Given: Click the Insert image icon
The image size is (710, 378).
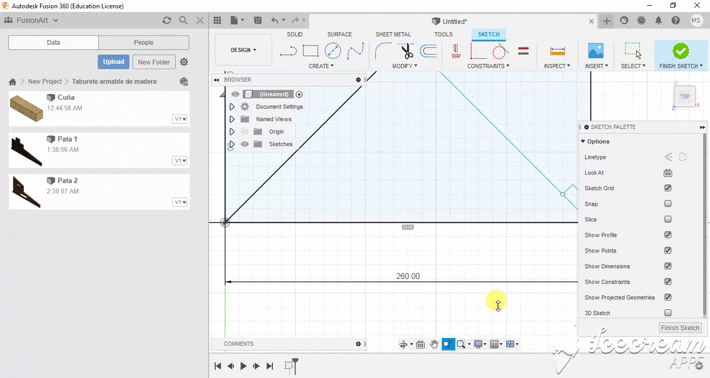Looking at the screenshot, I should tap(595, 51).
